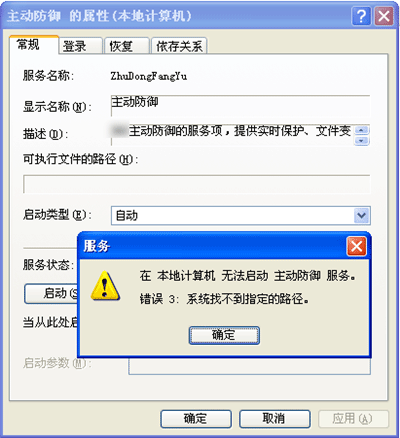Click the help question mark icon in title bar
This screenshot has width=400, height=438.
click(x=361, y=16)
